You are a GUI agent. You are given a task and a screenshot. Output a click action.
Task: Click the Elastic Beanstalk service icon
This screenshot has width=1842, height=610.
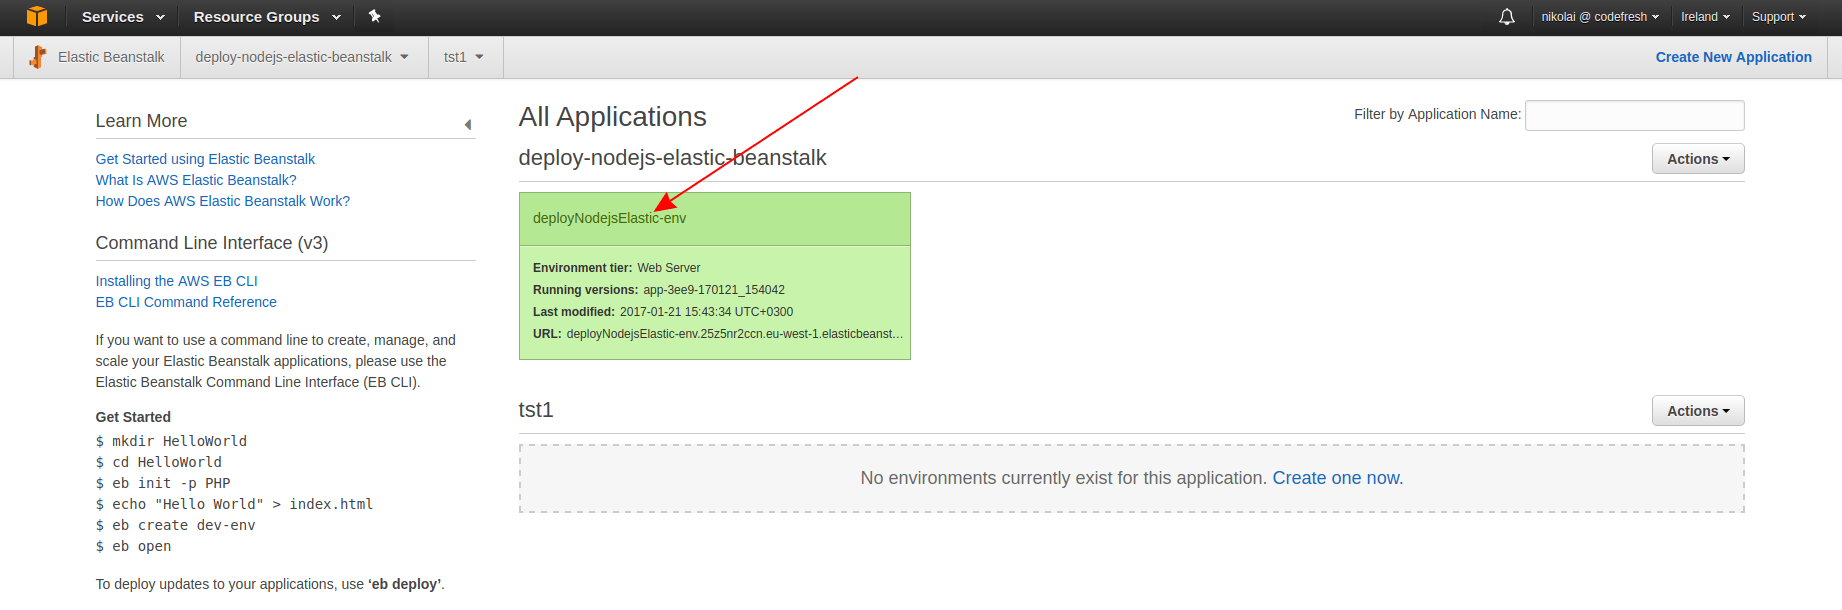click(38, 57)
